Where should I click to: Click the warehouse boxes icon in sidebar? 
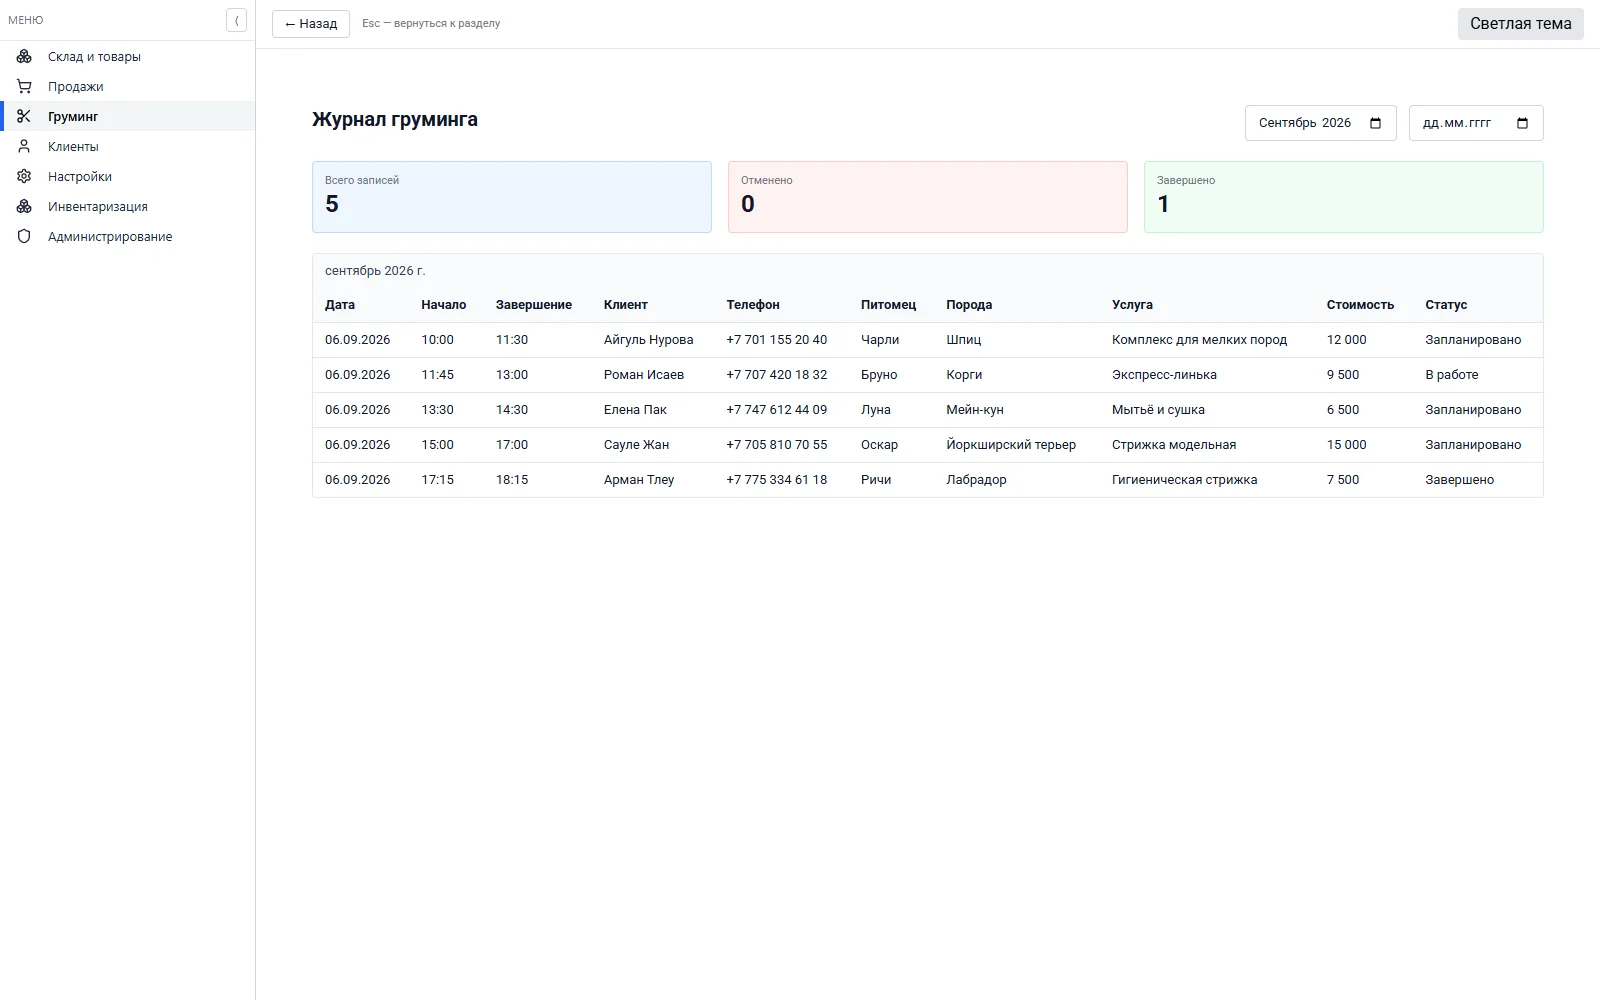click(x=24, y=56)
